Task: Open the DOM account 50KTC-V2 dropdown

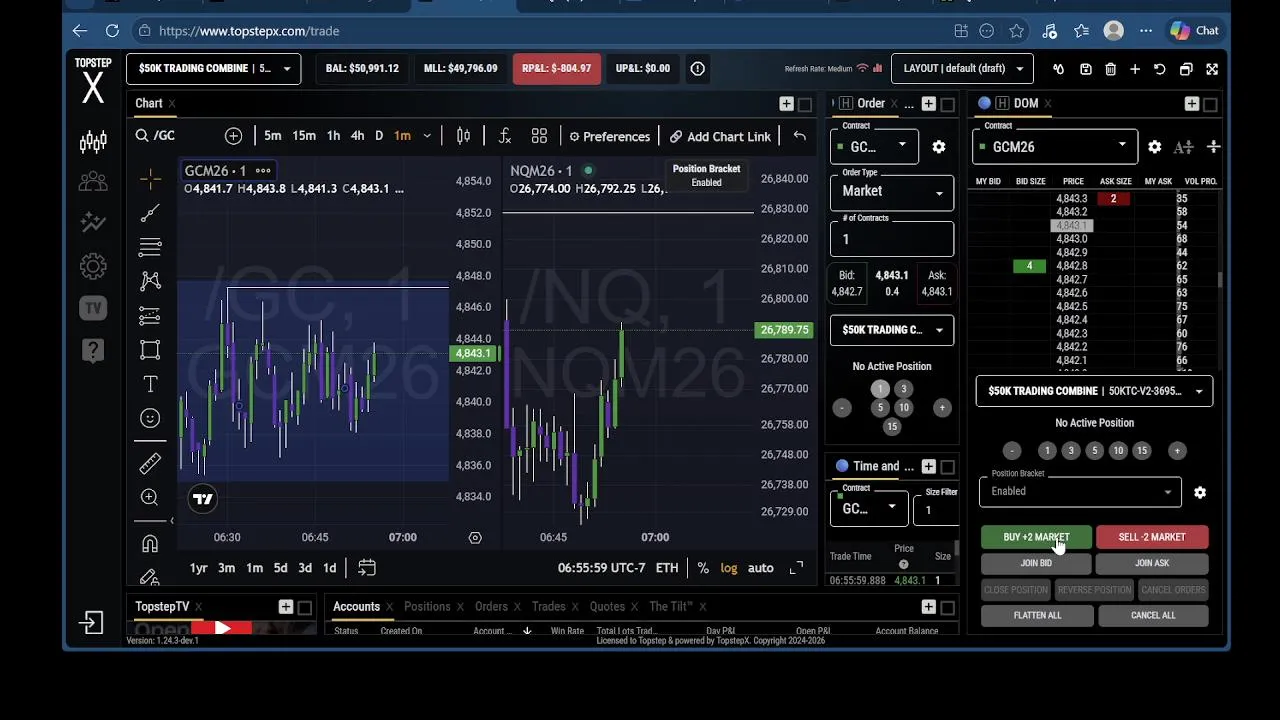Action: click(1095, 391)
